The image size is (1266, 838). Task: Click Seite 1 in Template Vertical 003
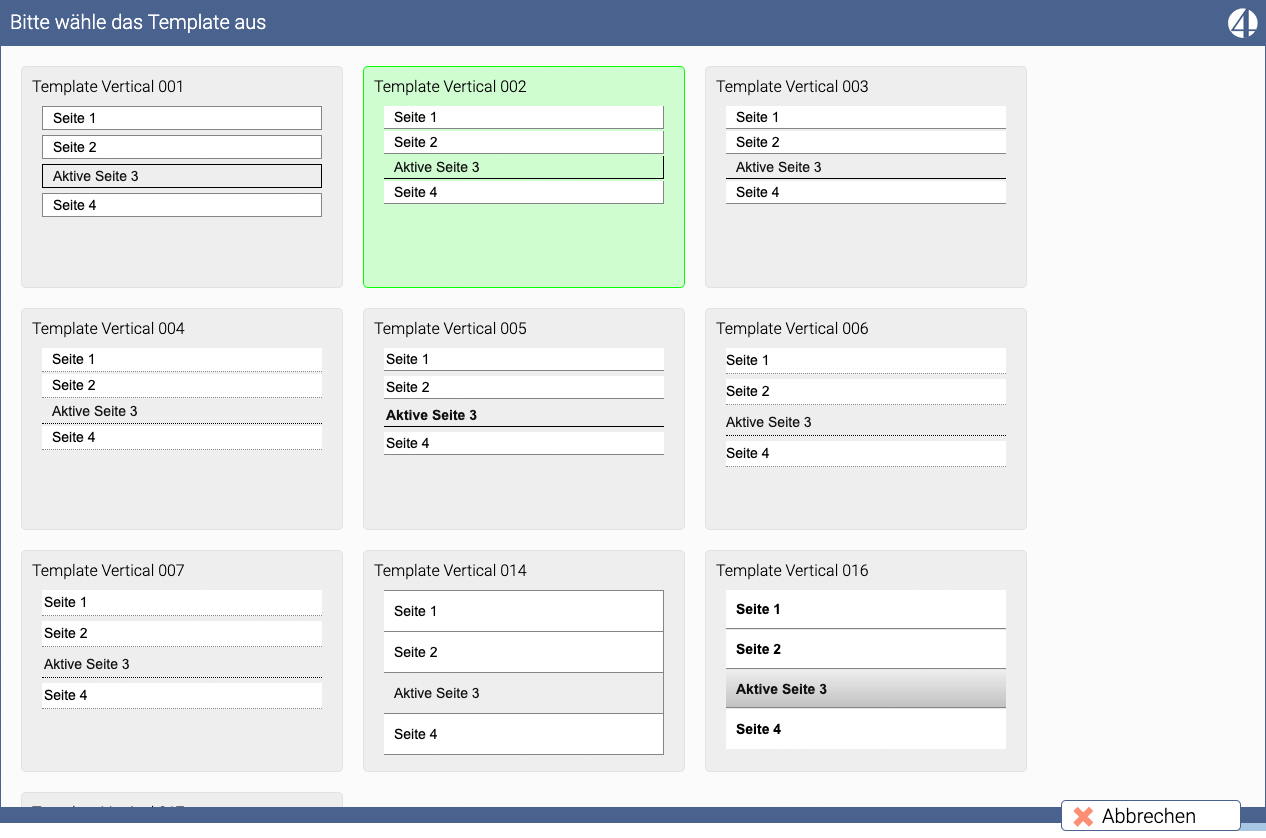866,117
